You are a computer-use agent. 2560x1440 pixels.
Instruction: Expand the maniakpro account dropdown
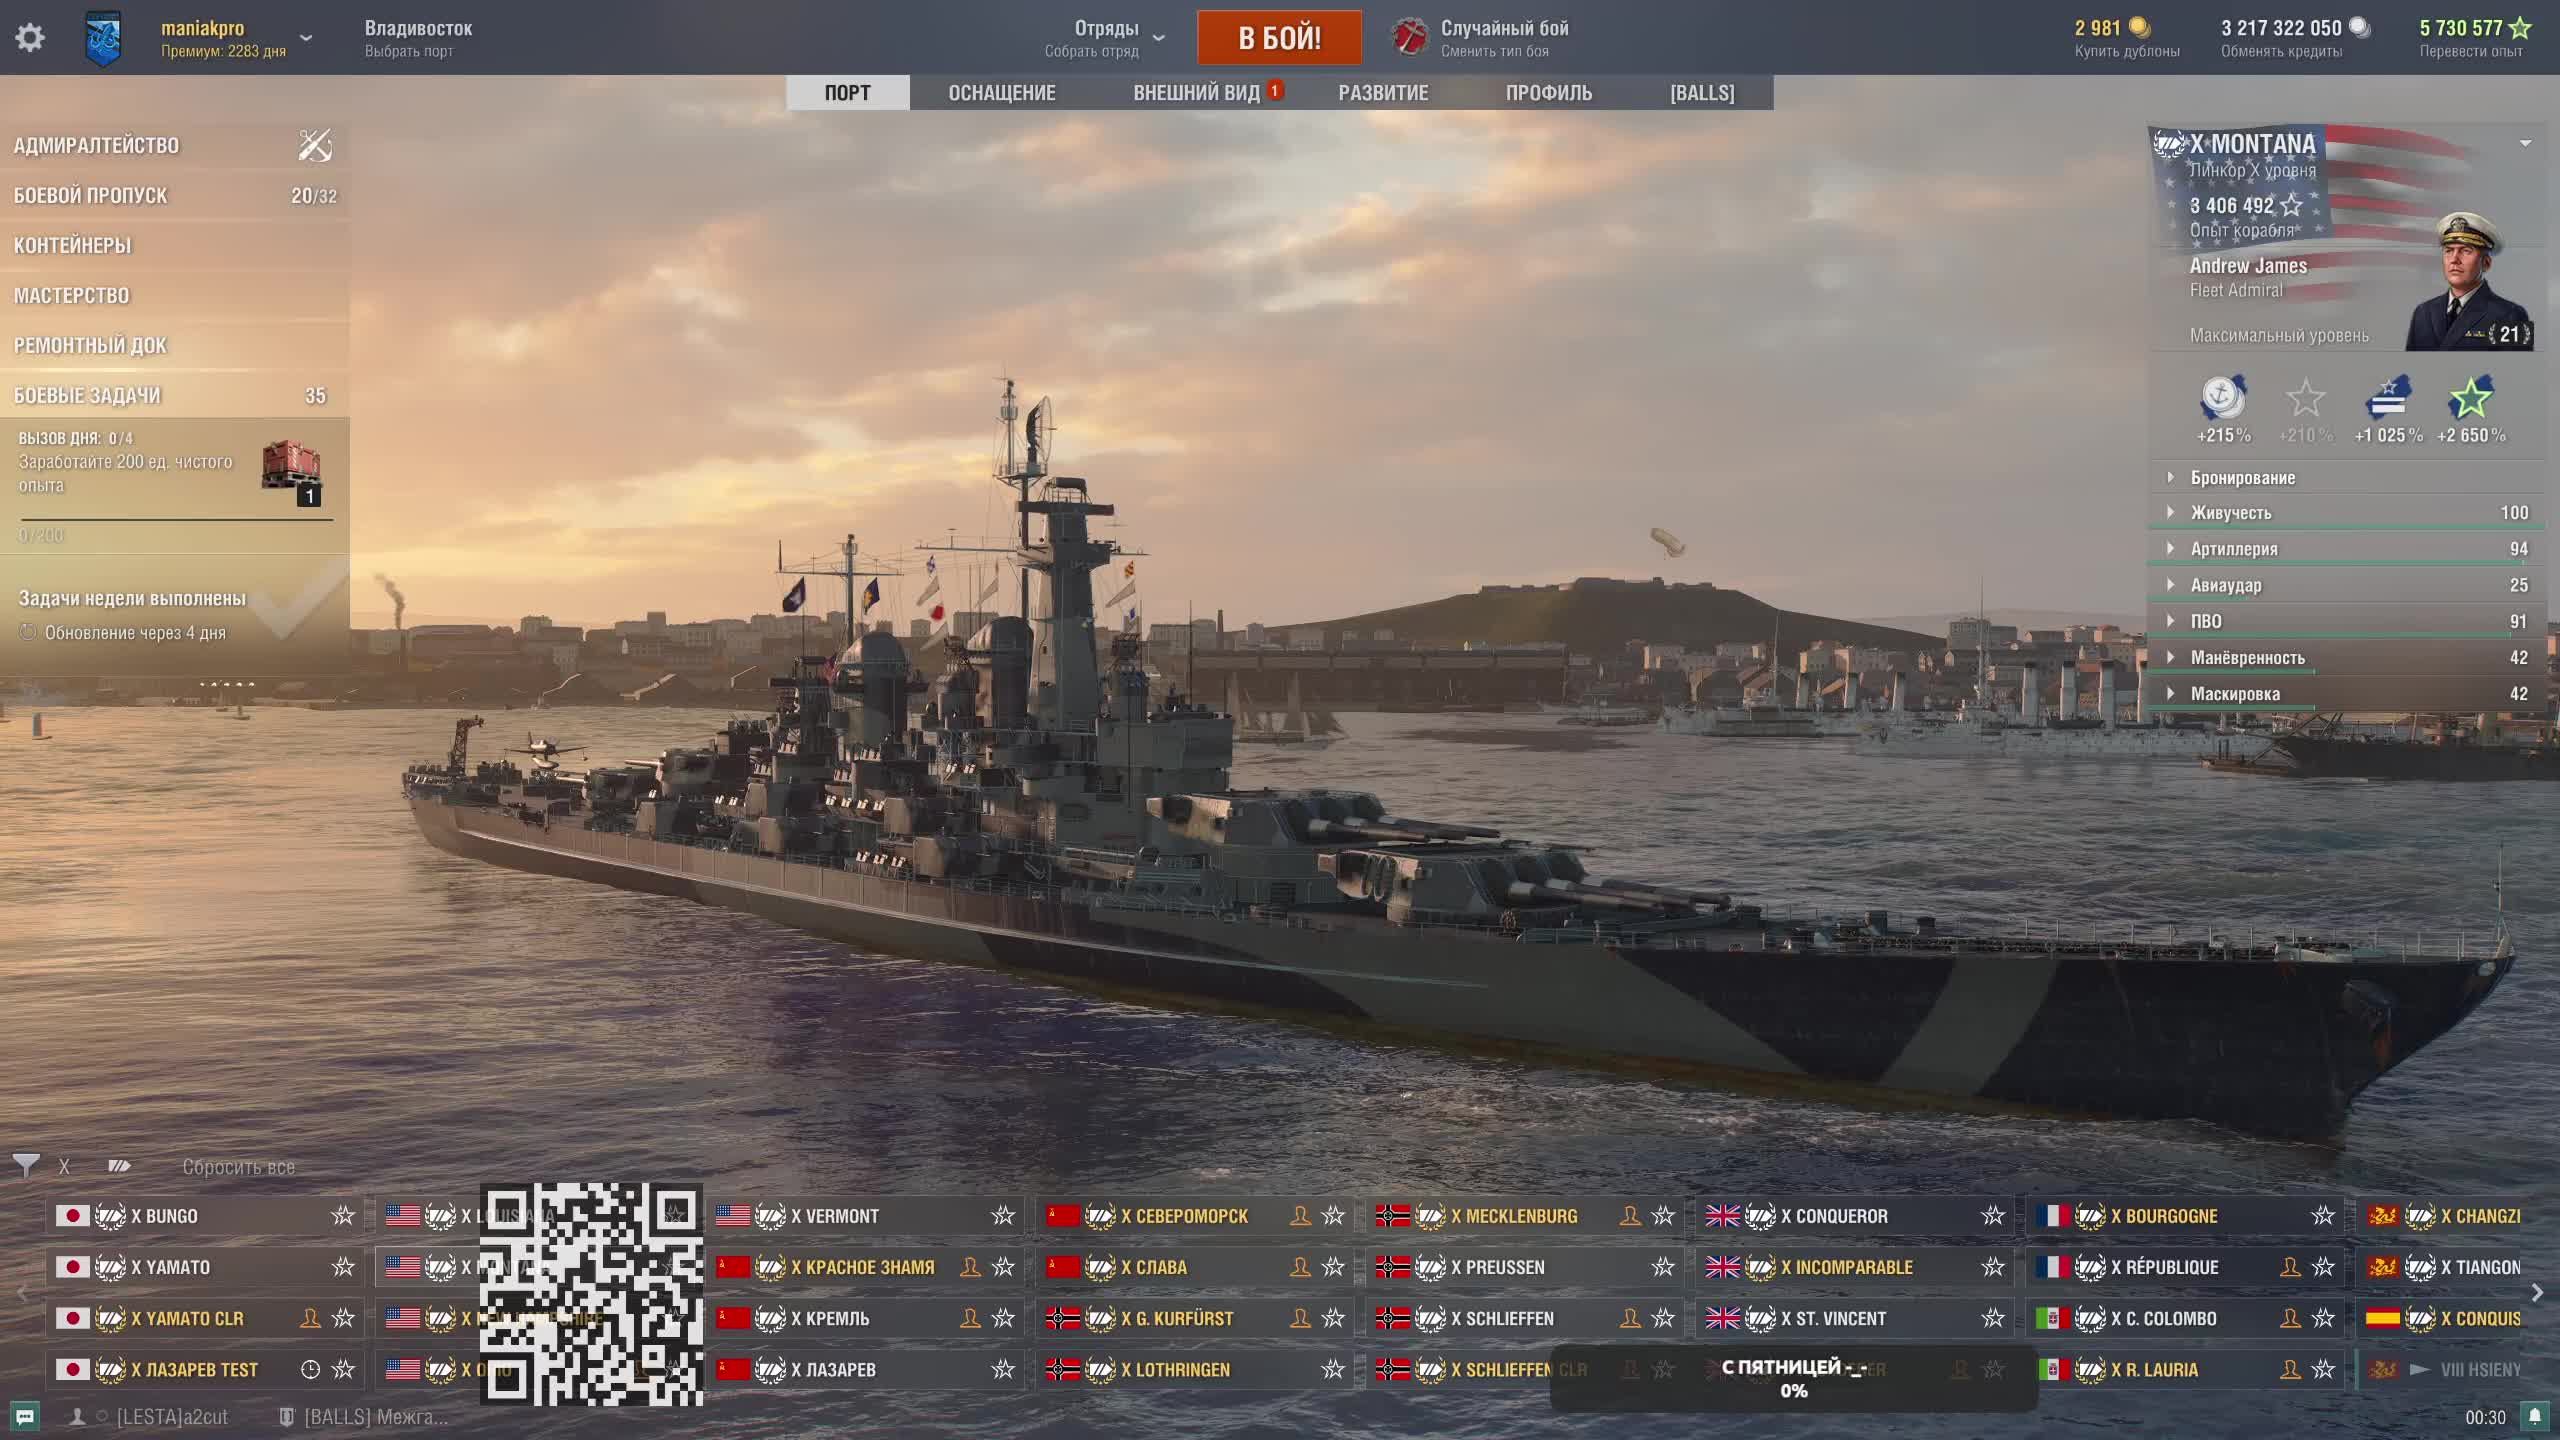pos(306,38)
